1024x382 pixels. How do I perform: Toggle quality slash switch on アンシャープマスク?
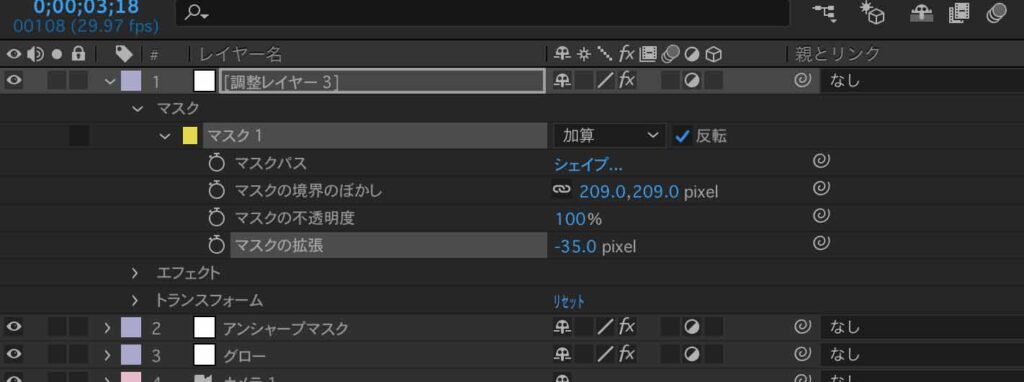point(606,327)
